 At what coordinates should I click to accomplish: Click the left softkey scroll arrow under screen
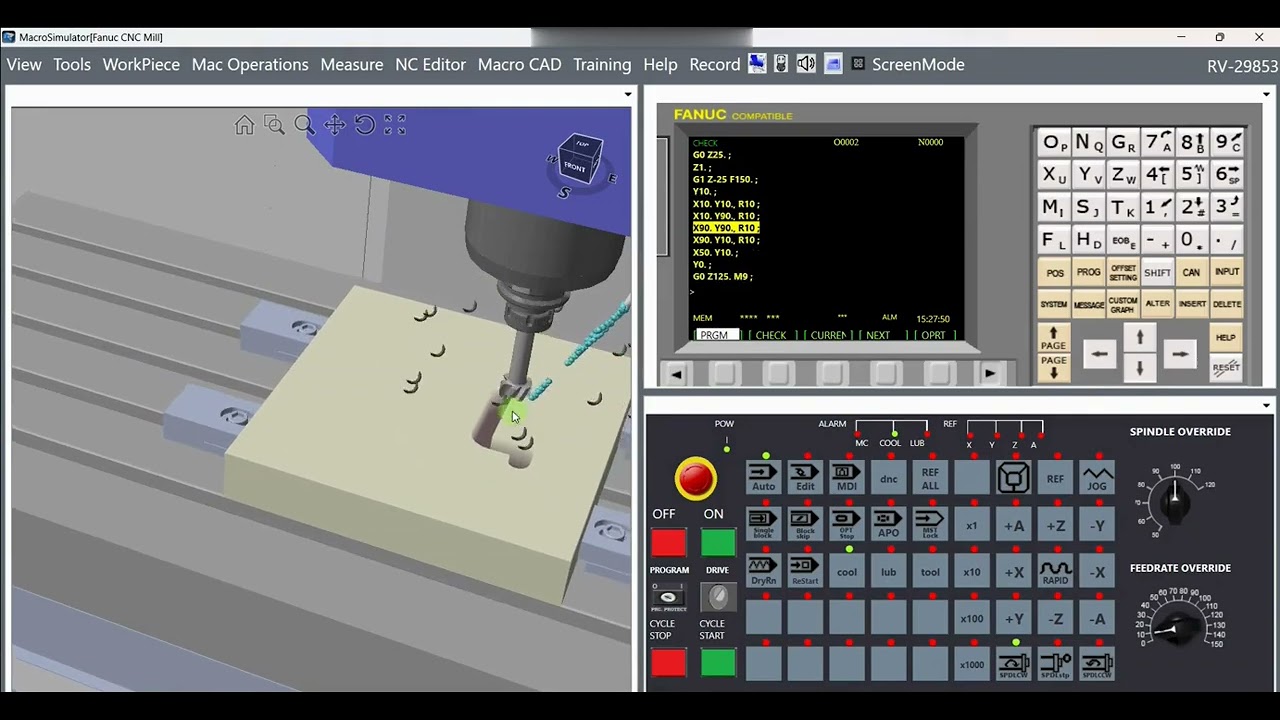point(677,374)
